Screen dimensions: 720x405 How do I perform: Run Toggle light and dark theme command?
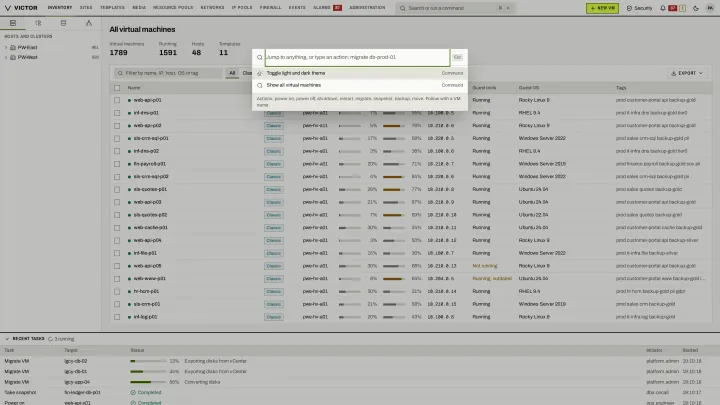[x=360, y=73]
